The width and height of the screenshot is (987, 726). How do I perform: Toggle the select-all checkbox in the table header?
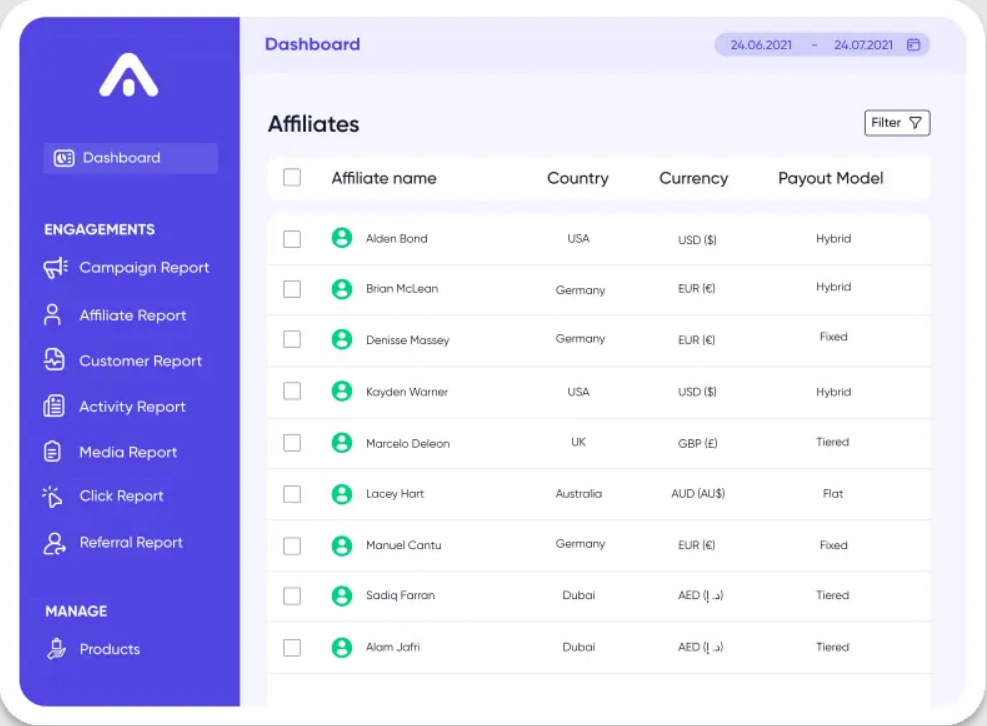click(x=292, y=178)
